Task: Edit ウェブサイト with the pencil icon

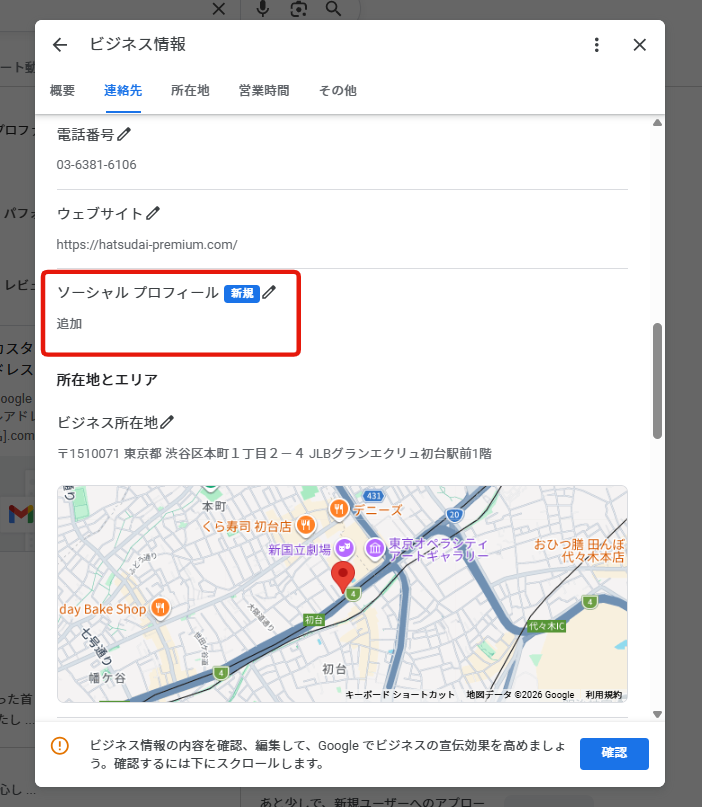Action: point(153,213)
